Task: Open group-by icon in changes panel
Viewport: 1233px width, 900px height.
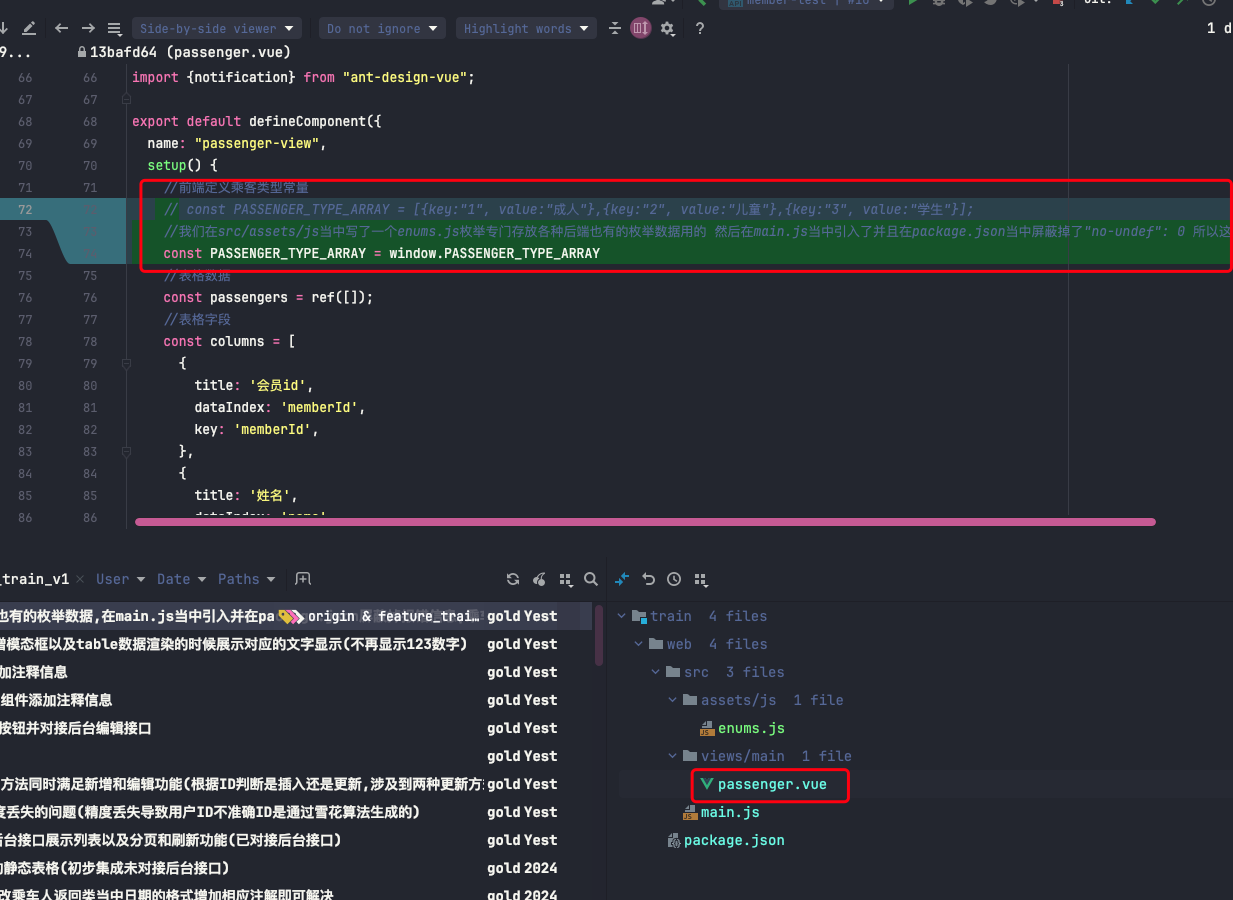Action: tap(700, 579)
